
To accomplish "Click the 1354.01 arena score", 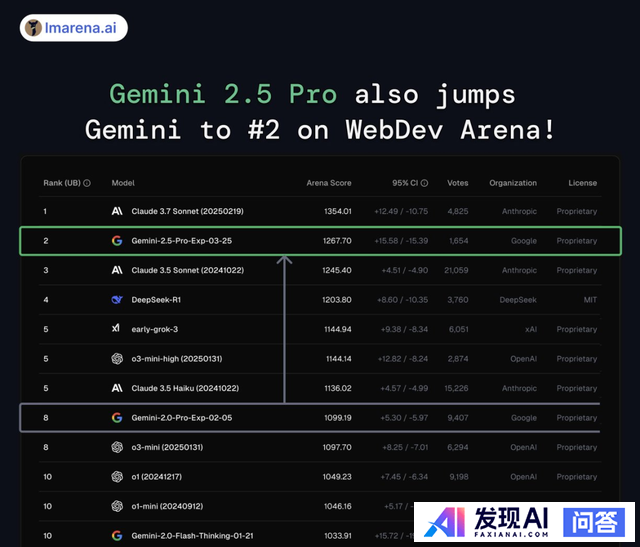I will [338, 211].
